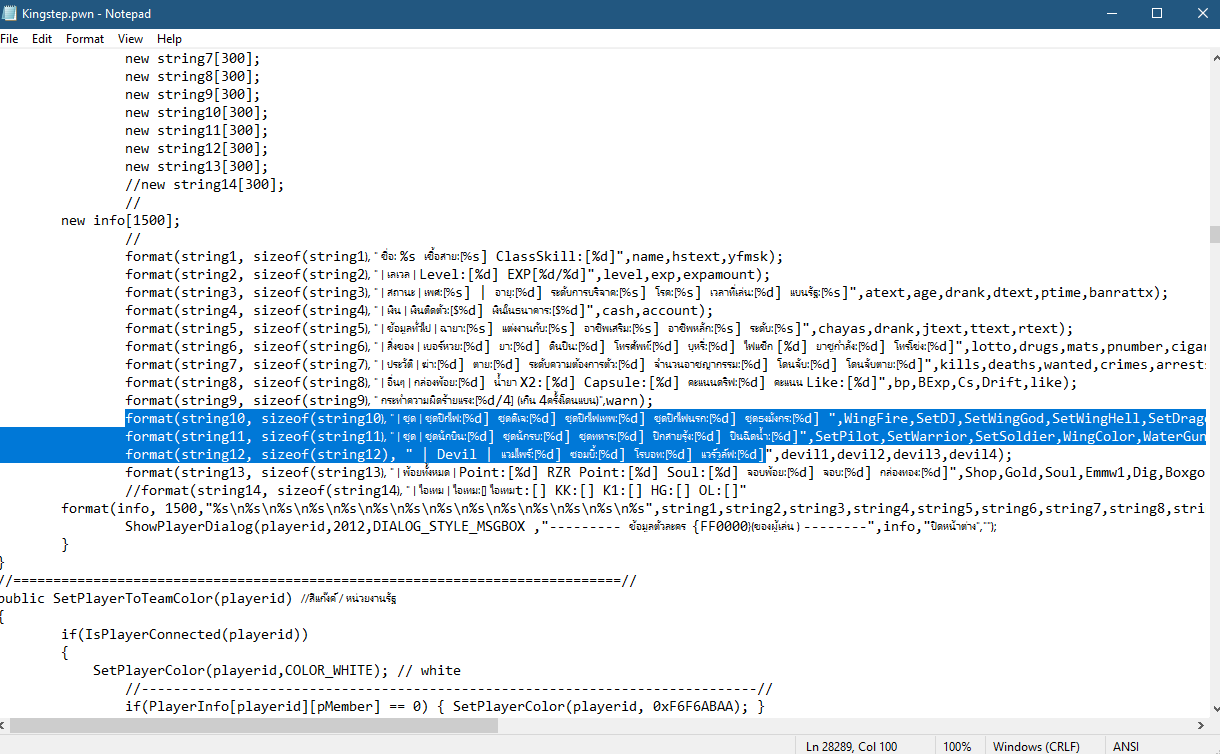Minimize the Notepad window
The height and width of the screenshot is (754, 1220).
click(x=1110, y=13)
